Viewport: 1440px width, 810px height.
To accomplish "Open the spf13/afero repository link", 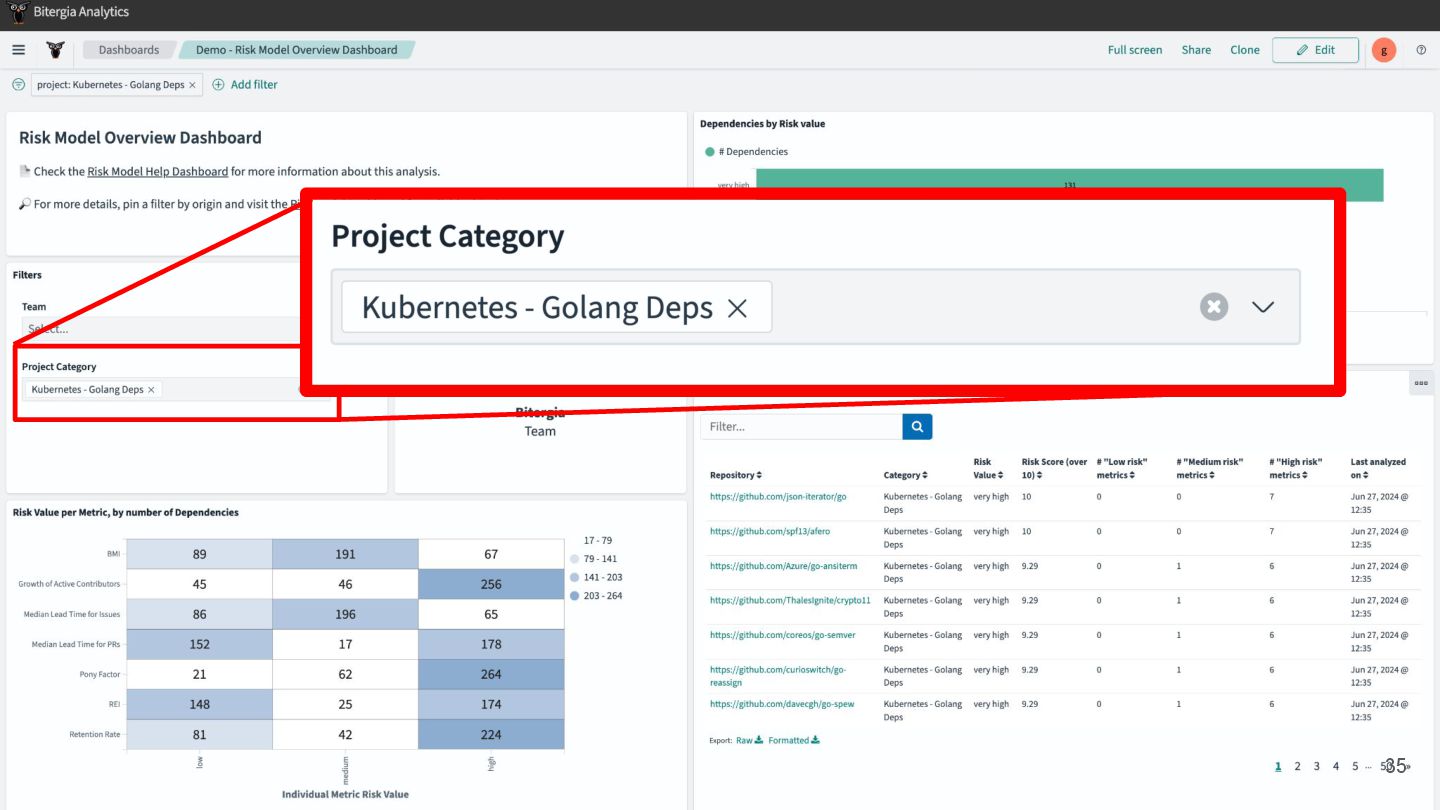I will click(x=770, y=531).
